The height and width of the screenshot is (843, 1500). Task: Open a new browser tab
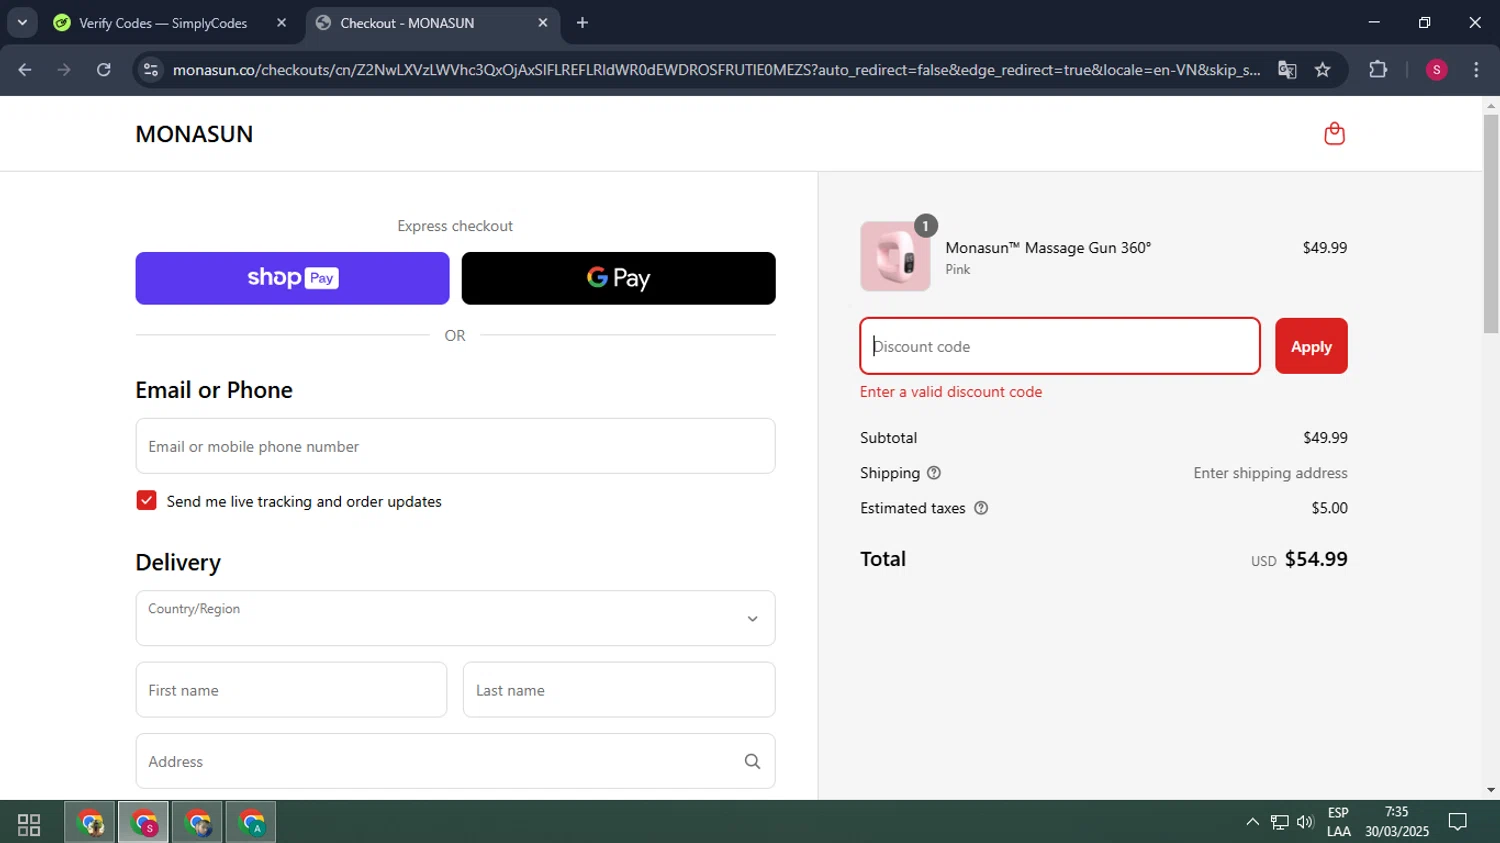582,23
